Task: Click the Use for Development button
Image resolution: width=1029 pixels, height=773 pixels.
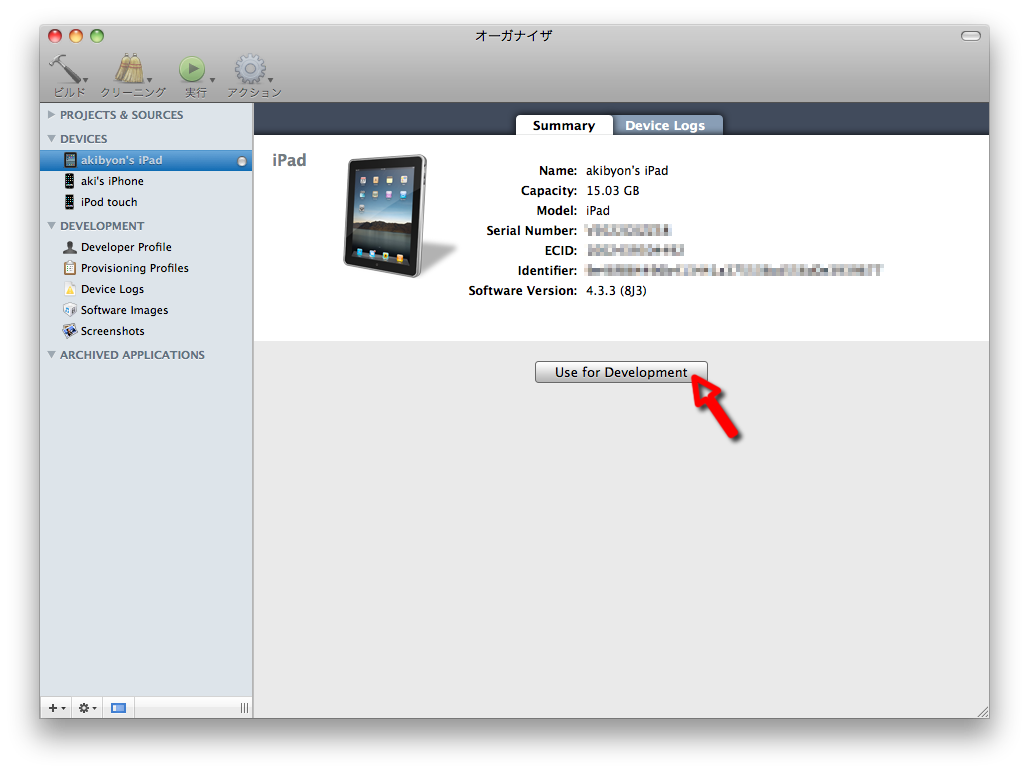Action: pyautogui.click(x=621, y=372)
